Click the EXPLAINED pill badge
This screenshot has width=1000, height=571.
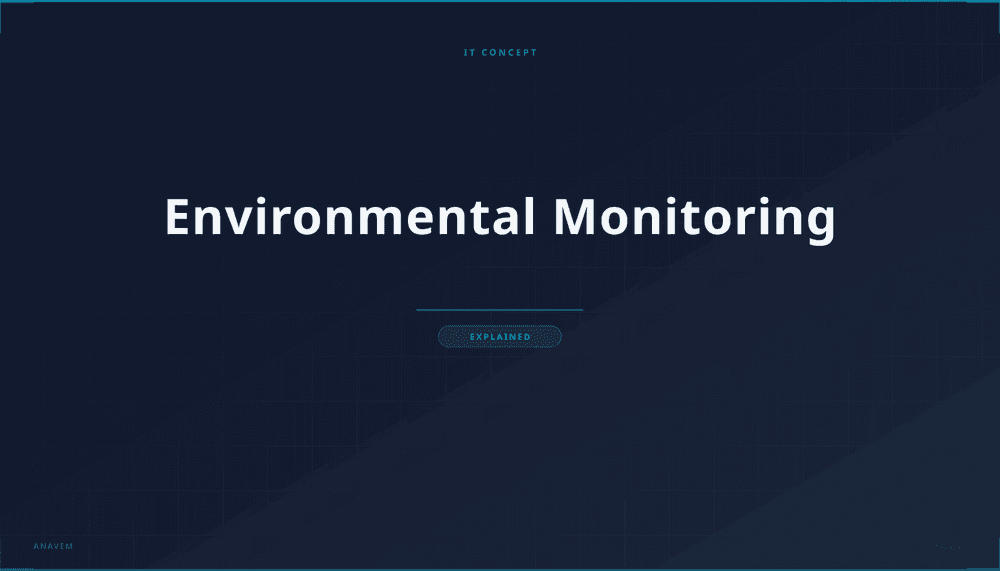[x=500, y=336]
